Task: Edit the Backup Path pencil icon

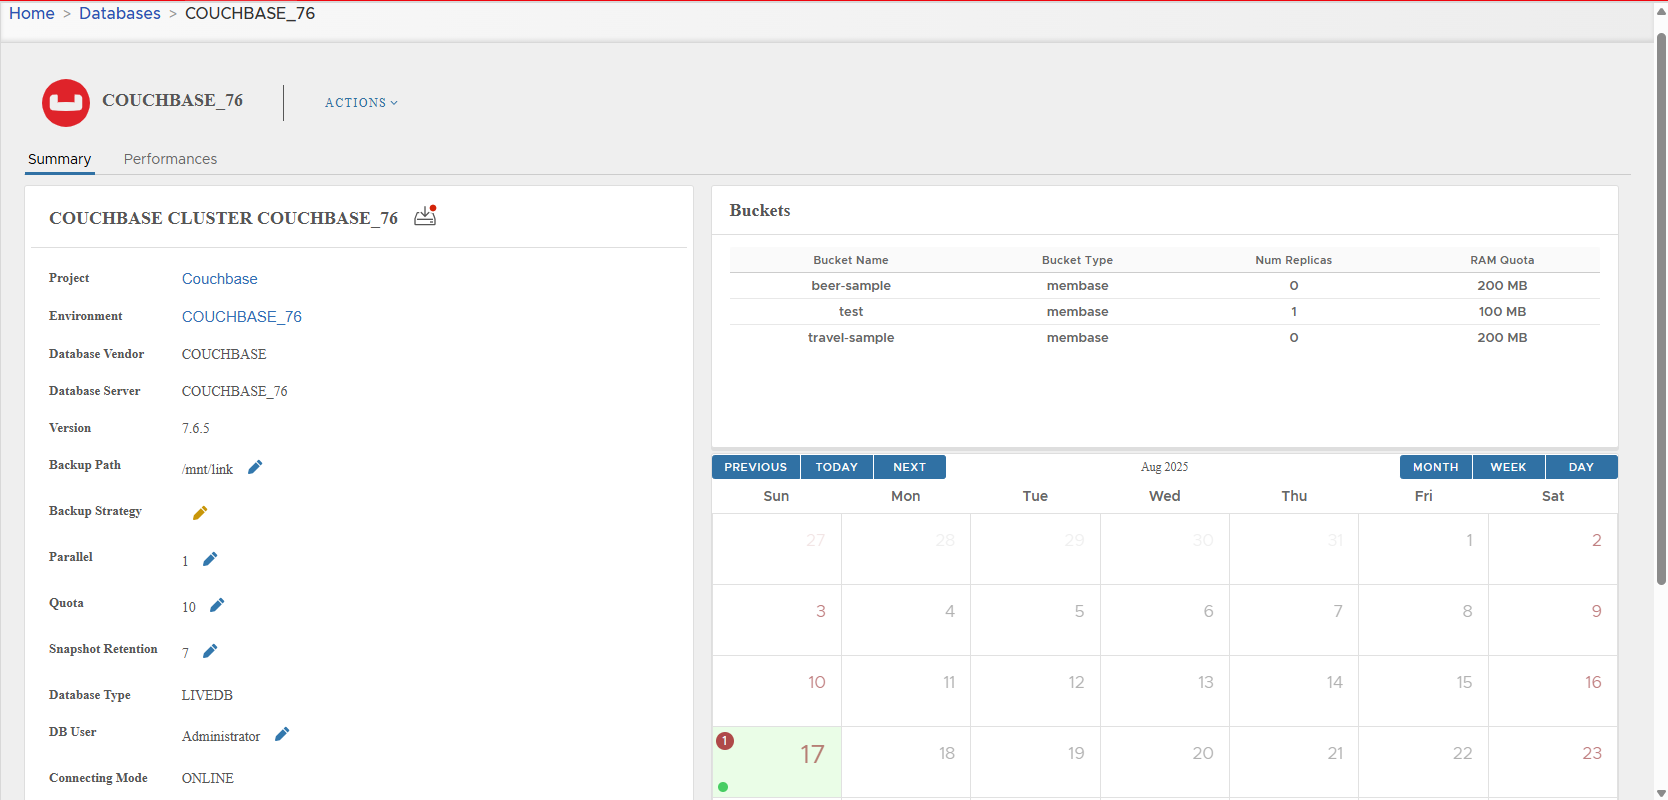Action: 255,467
